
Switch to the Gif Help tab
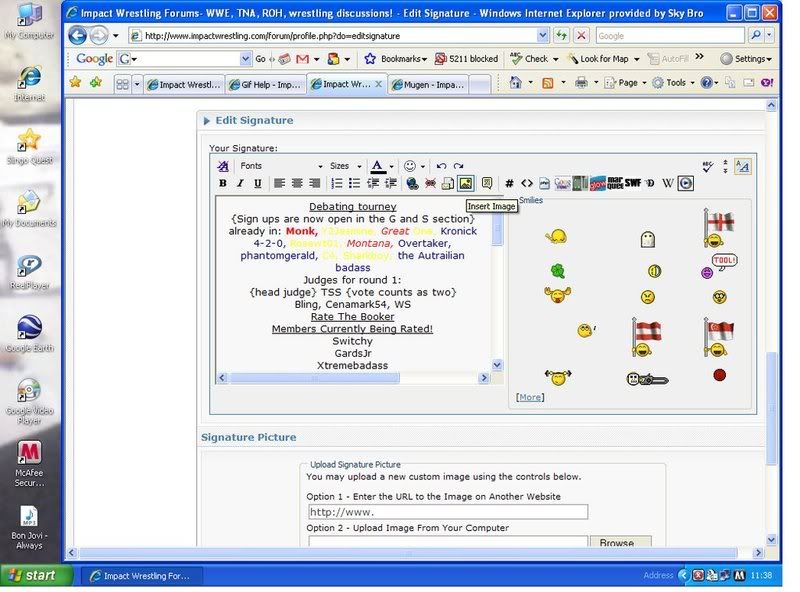tap(265, 85)
